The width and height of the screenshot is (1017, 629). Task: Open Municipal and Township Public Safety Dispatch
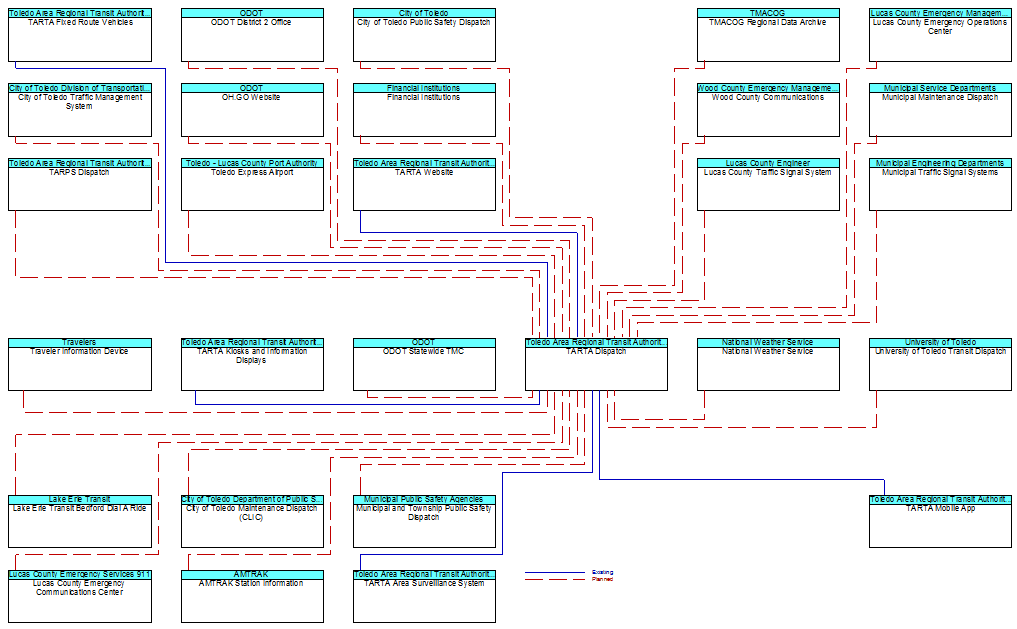(x=424, y=522)
